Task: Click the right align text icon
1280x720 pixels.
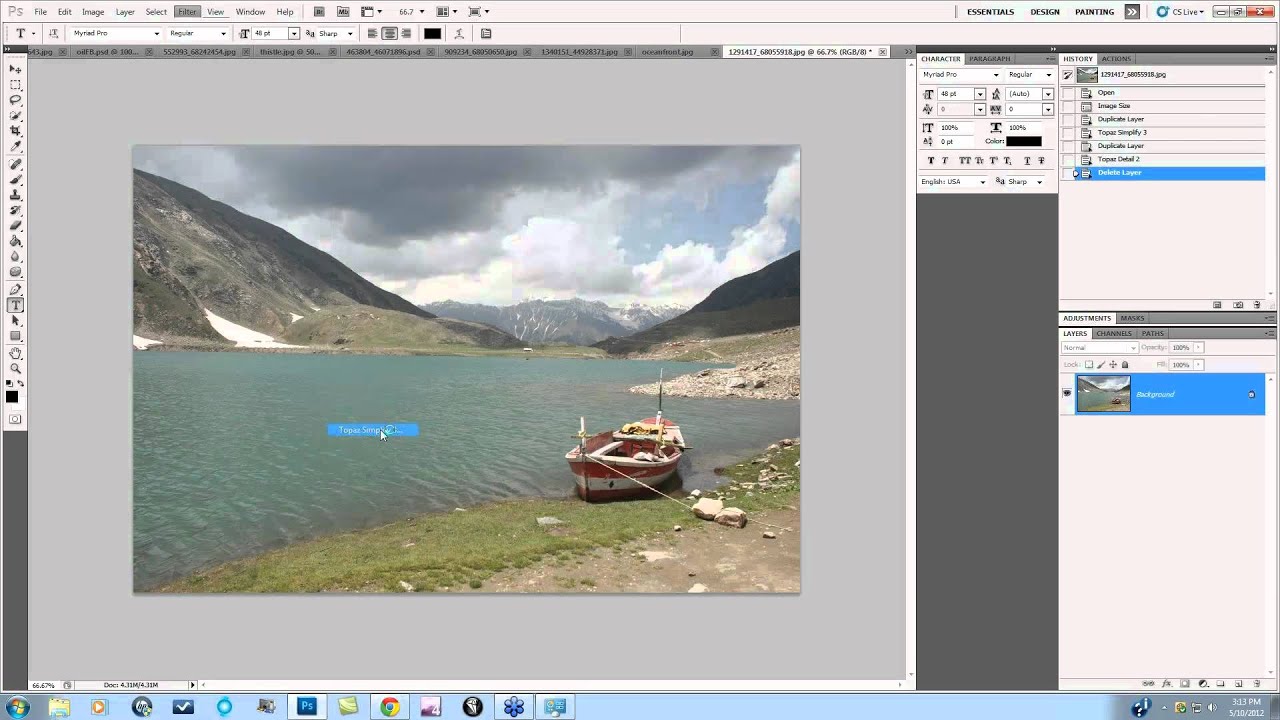Action: coord(406,33)
